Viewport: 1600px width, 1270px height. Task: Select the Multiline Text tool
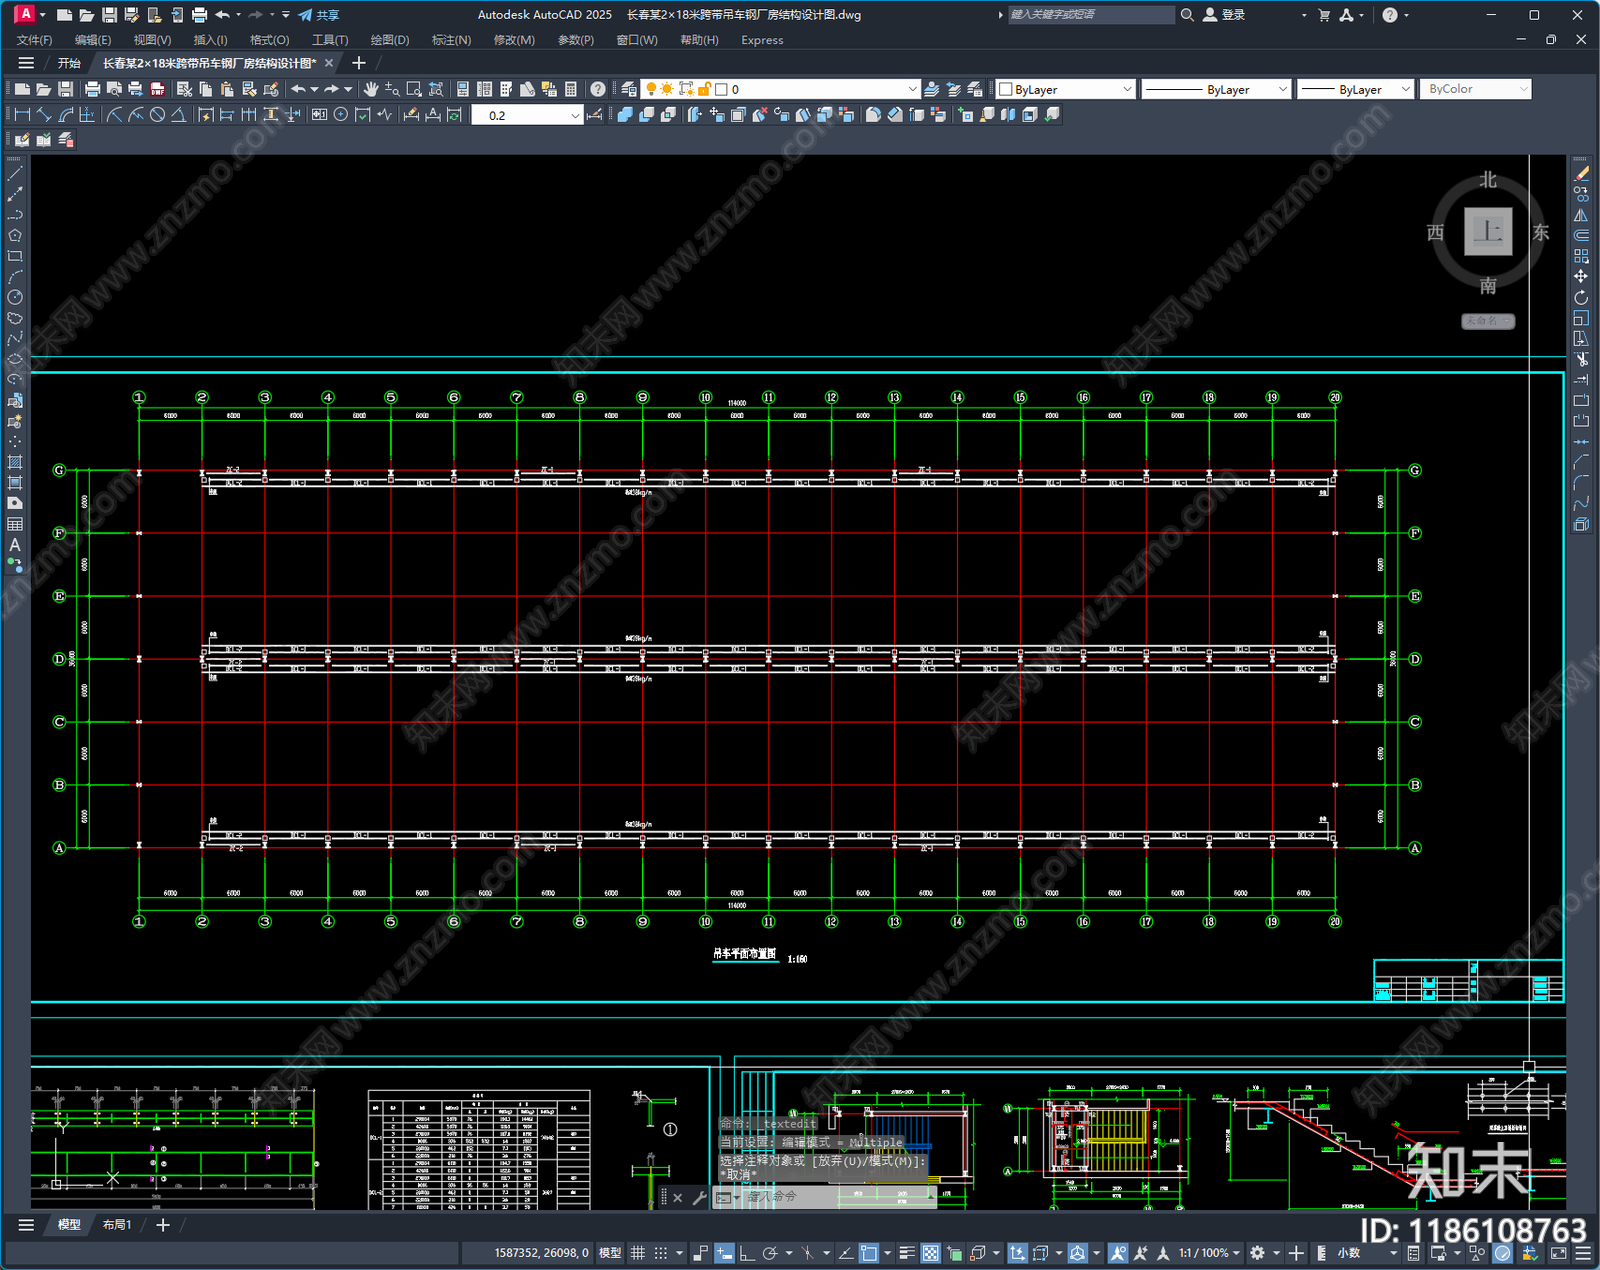(x=15, y=545)
